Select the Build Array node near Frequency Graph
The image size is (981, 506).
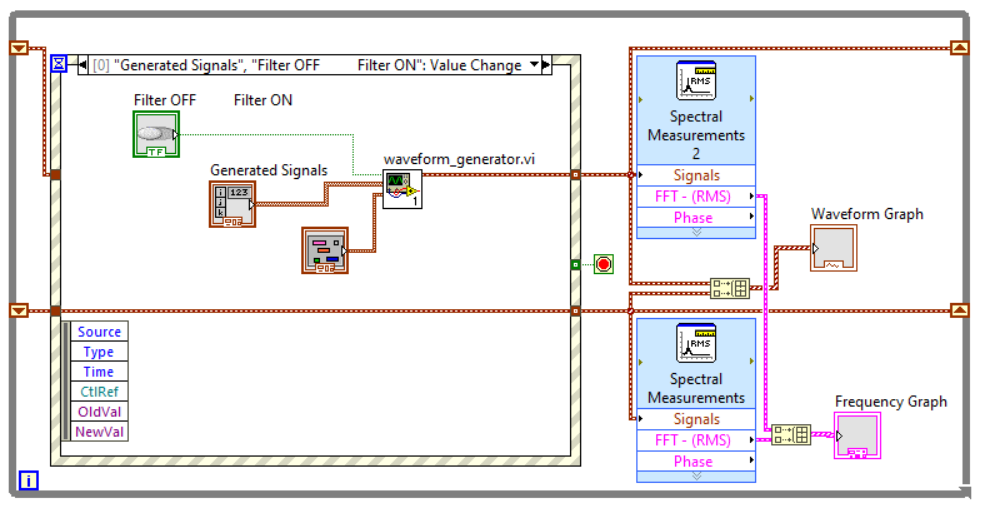(790, 435)
